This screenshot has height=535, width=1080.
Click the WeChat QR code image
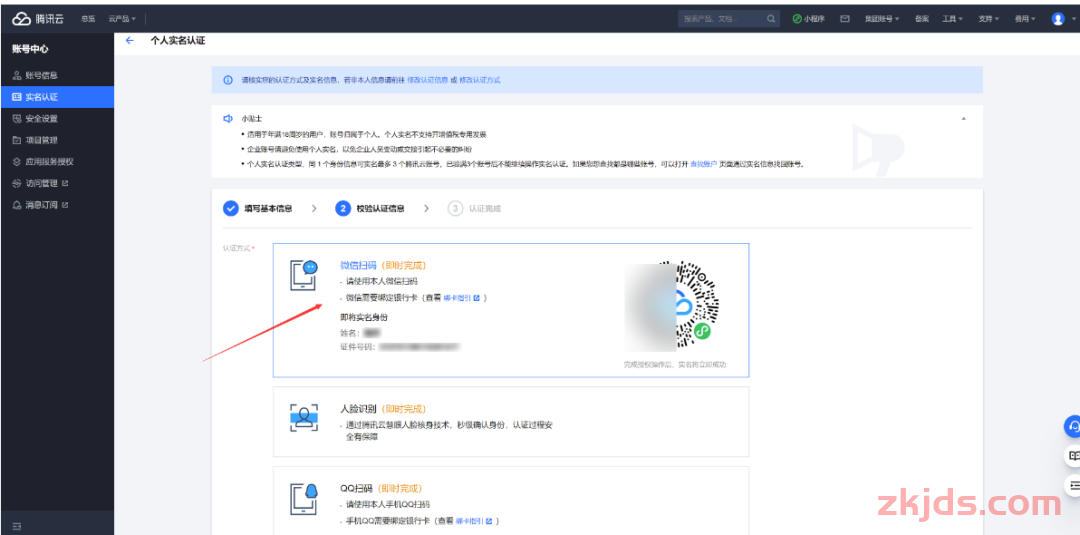point(673,305)
